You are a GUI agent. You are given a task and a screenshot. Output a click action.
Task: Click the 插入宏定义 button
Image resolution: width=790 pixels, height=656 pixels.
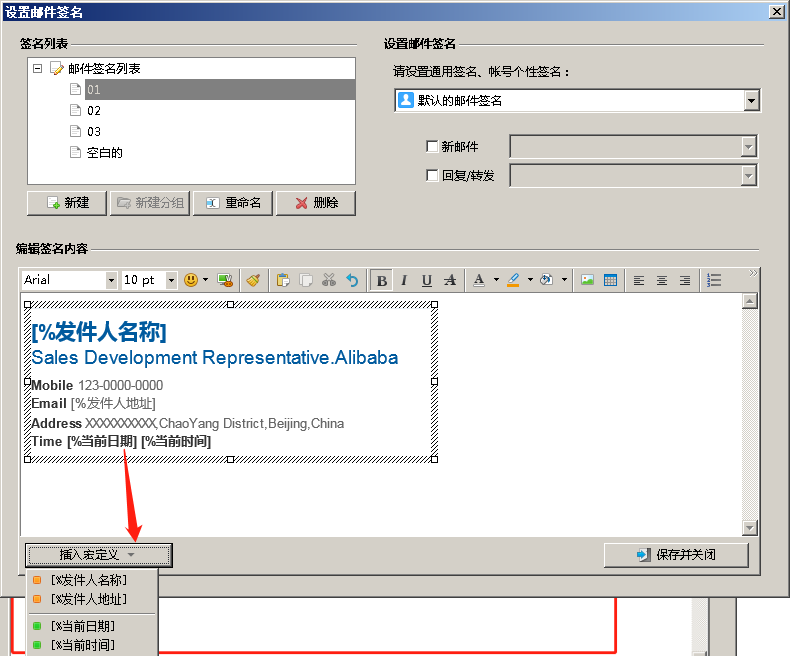click(99, 555)
